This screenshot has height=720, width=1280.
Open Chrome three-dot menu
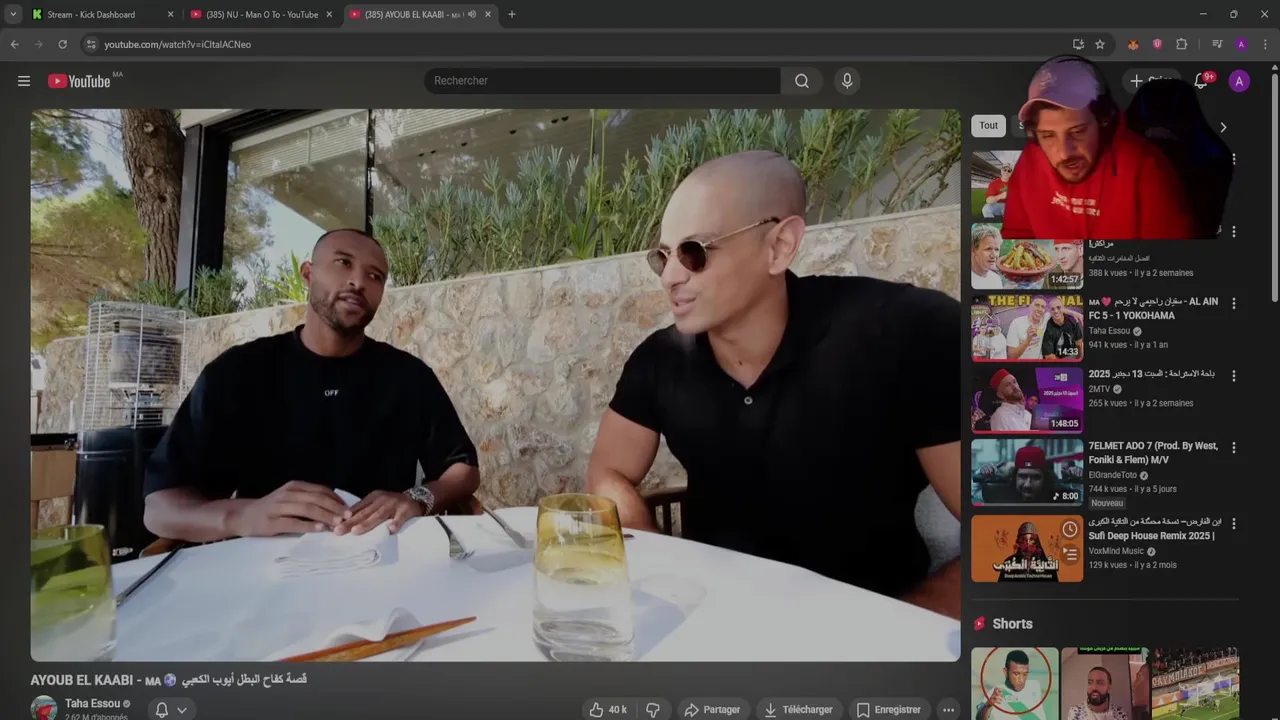1265,44
